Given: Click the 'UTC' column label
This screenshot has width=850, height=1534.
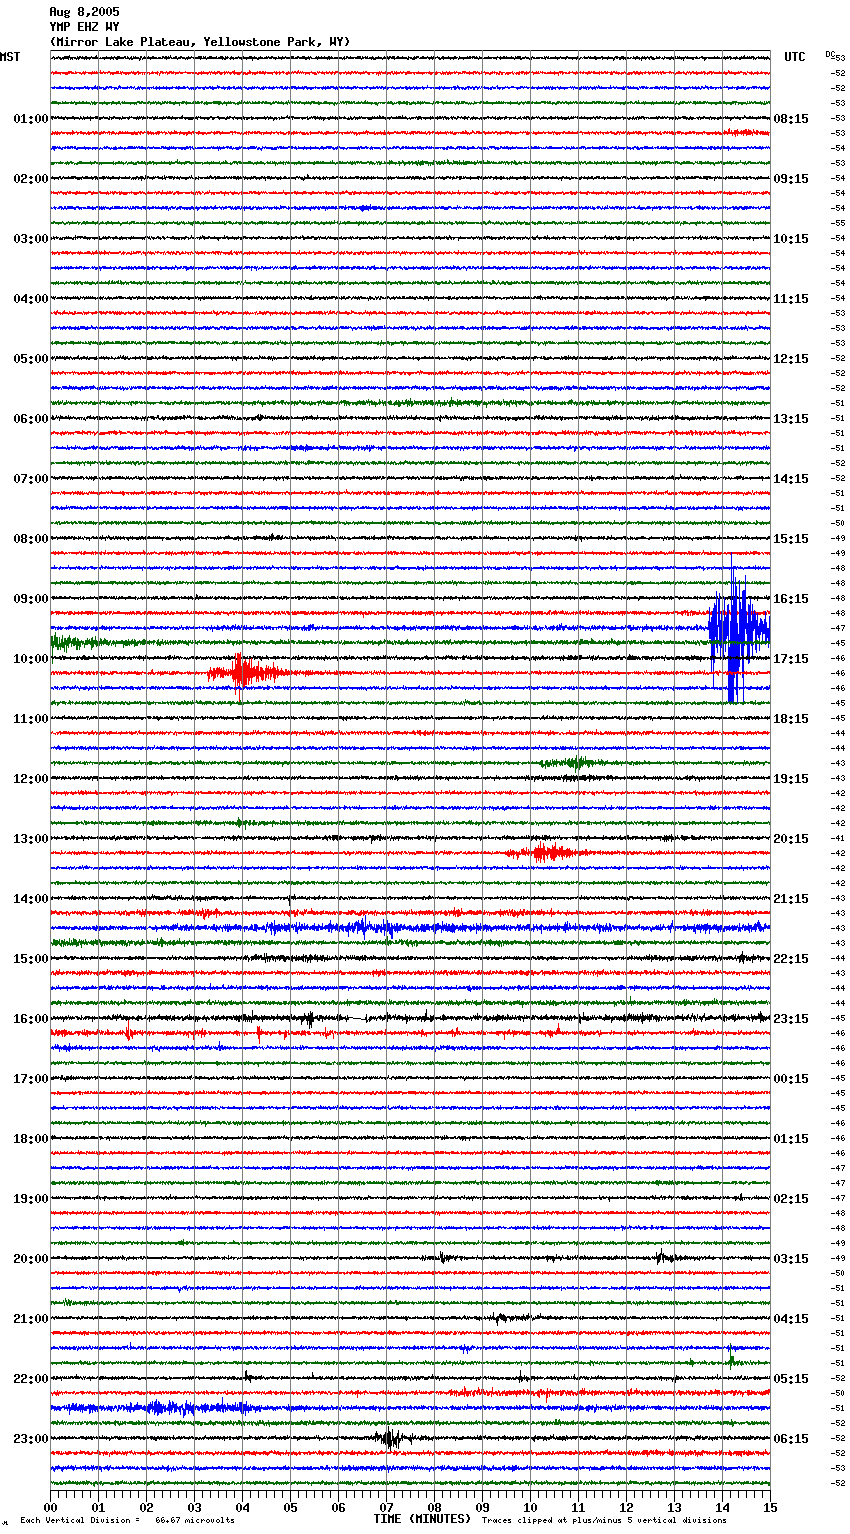Looking at the screenshot, I should coord(794,57).
